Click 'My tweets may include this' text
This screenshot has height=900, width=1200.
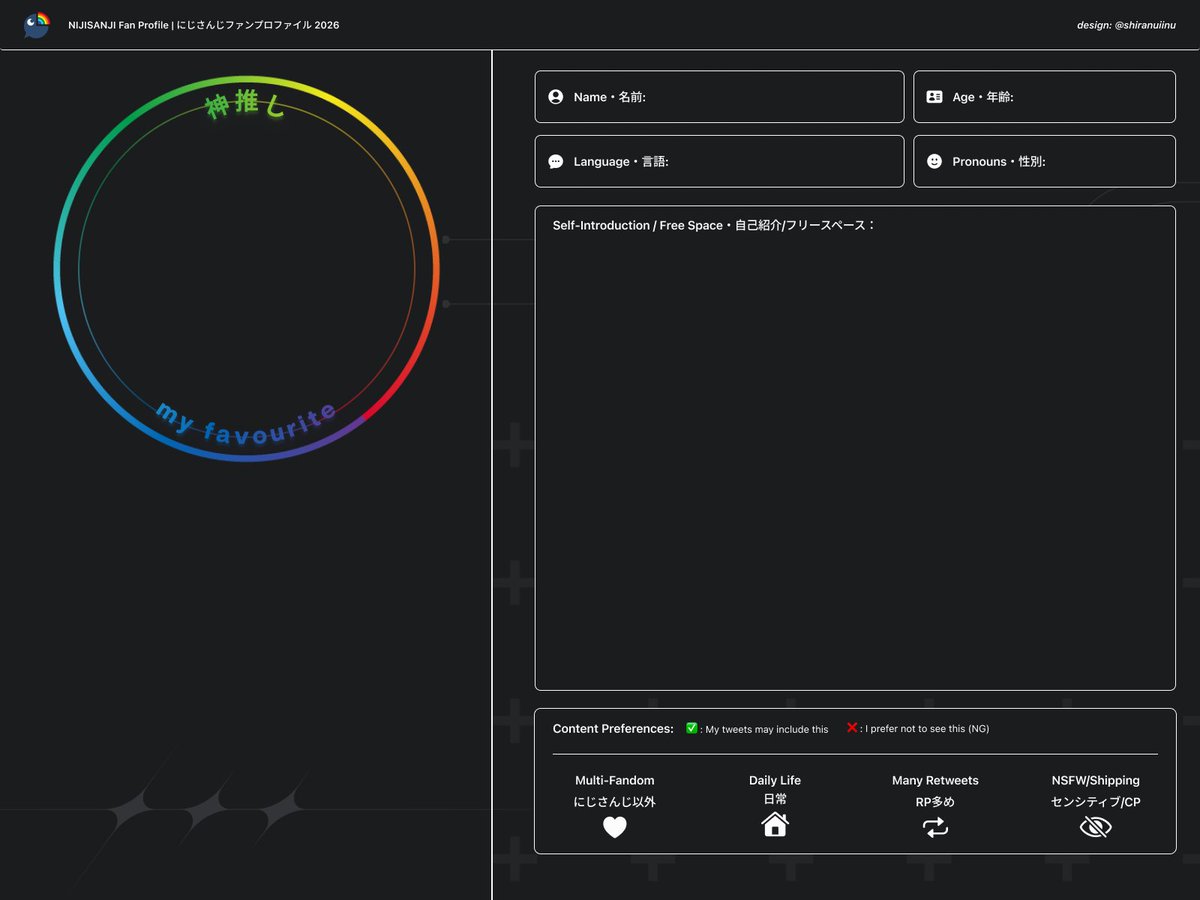click(x=767, y=730)
